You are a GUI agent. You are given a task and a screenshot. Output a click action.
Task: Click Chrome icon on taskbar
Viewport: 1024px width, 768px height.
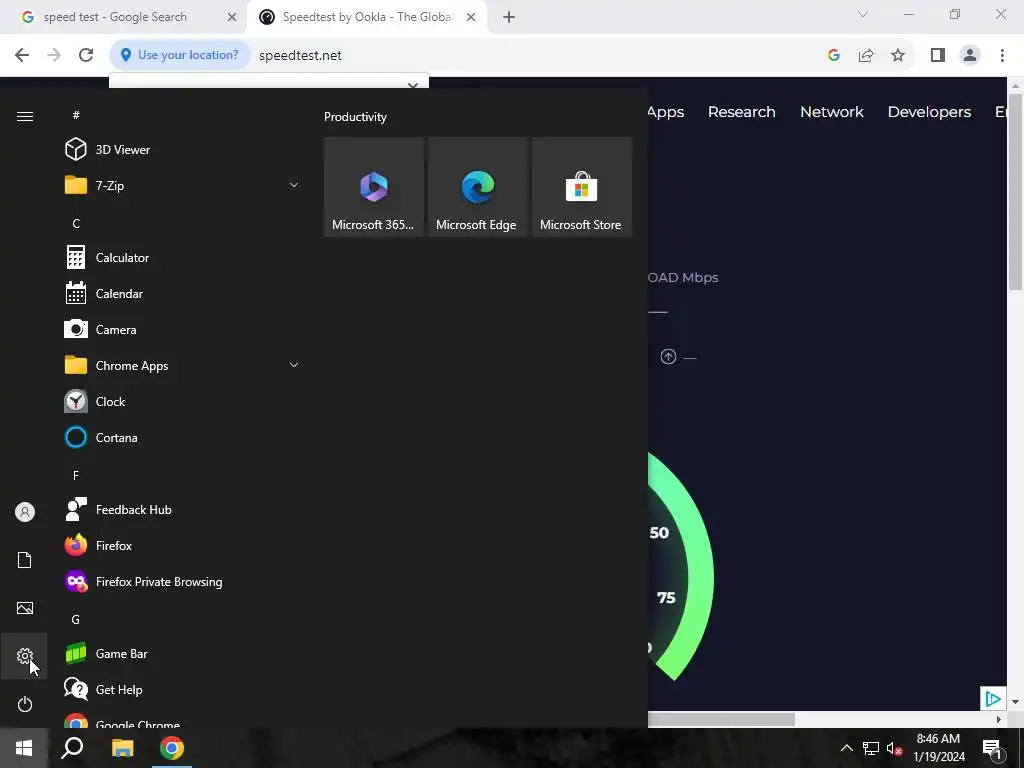[172, 748]
